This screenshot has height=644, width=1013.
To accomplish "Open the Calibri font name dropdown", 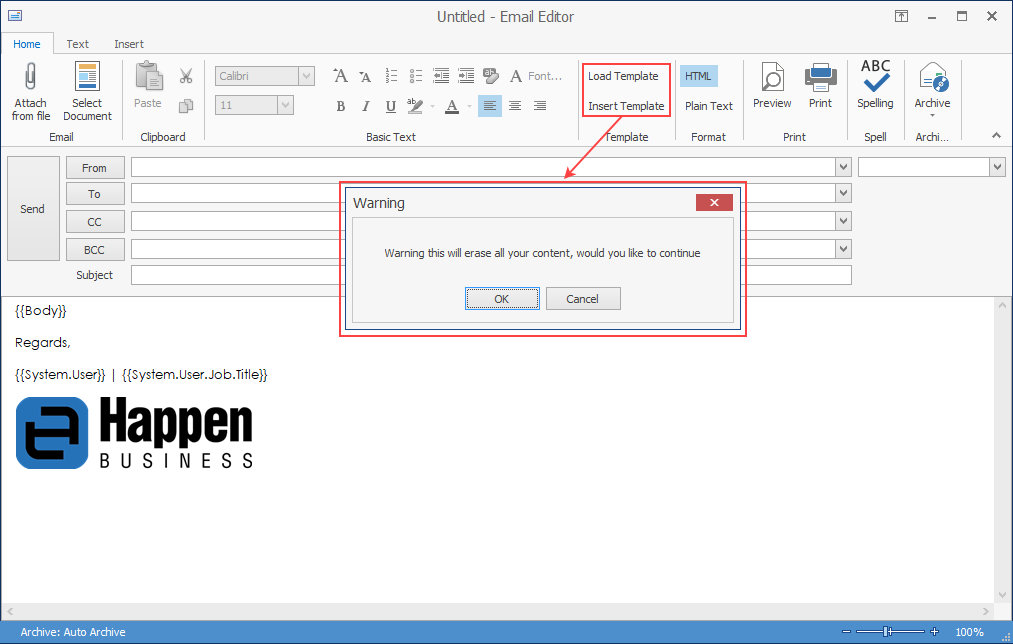I will point(307,76).
